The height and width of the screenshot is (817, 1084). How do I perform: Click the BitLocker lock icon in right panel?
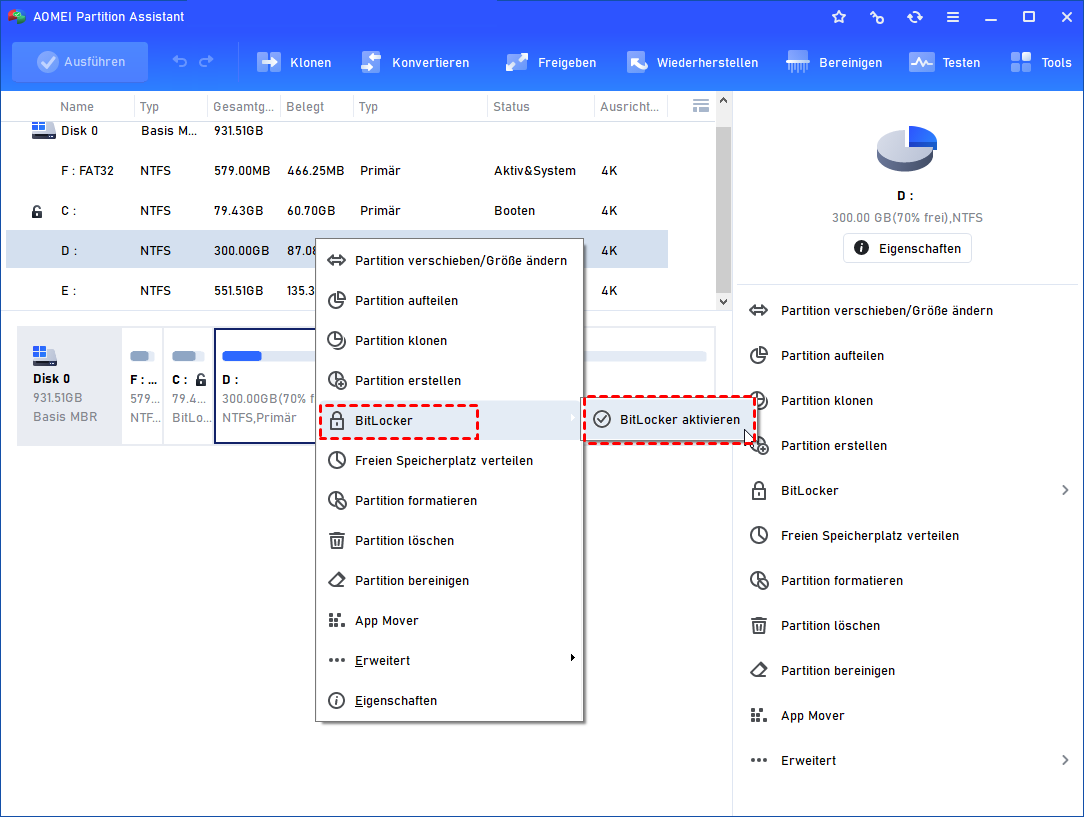tap(759, 491)
